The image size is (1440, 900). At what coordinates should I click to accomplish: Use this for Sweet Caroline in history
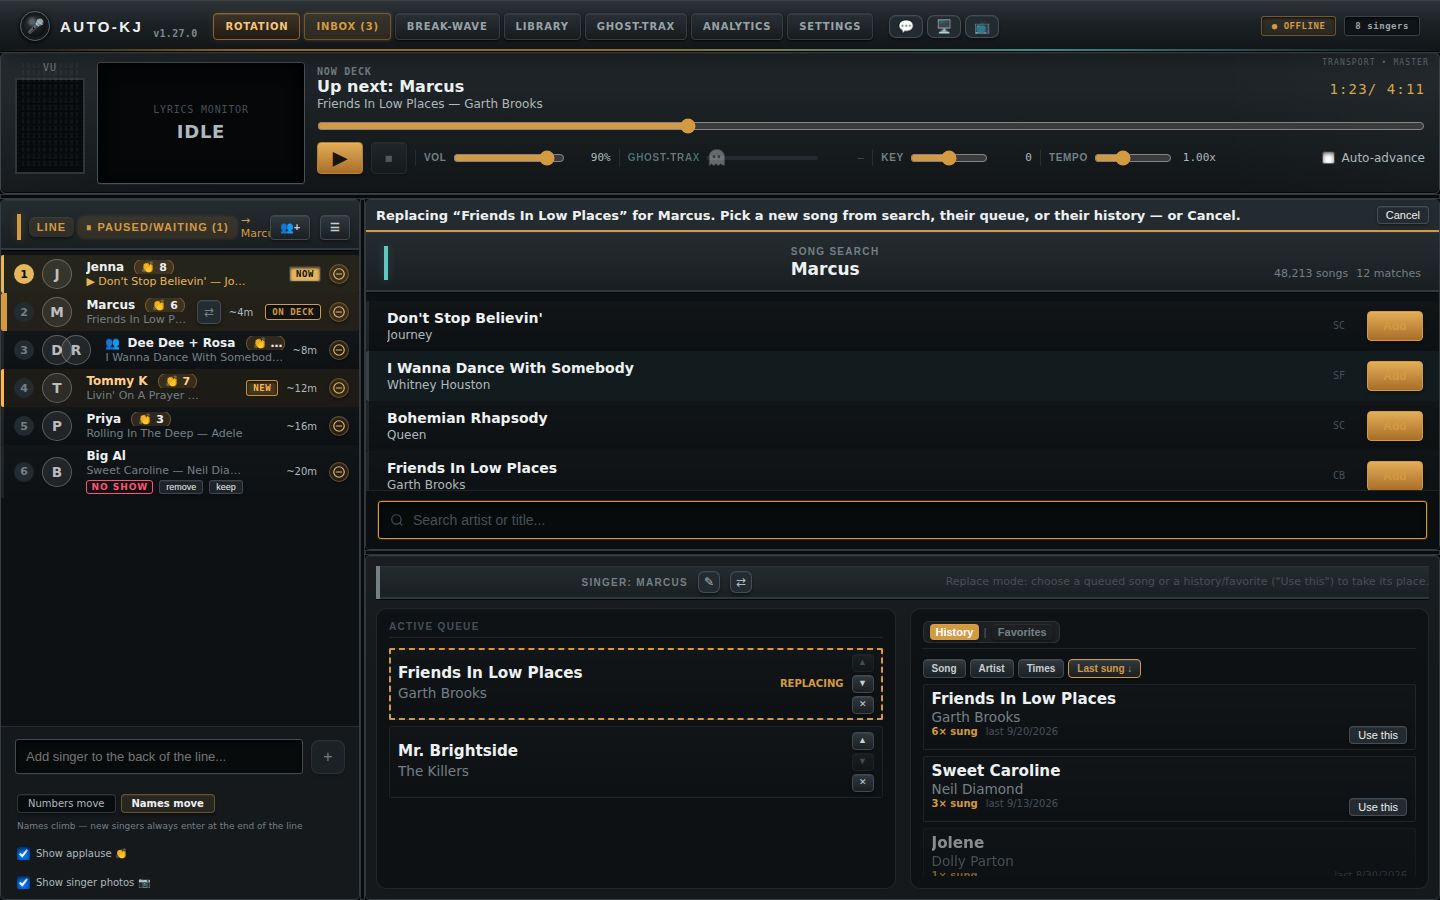(x=1378, y=807)
